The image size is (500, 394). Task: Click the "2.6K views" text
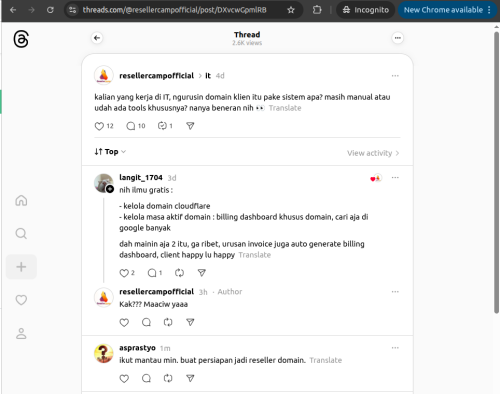[247, 43]
